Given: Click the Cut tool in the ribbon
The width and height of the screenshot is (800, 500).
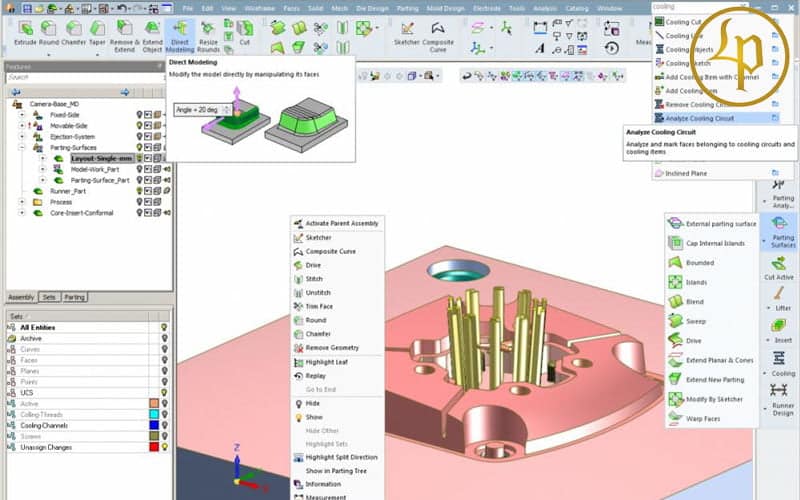Looking at the screenshot, I should point(245,33).
